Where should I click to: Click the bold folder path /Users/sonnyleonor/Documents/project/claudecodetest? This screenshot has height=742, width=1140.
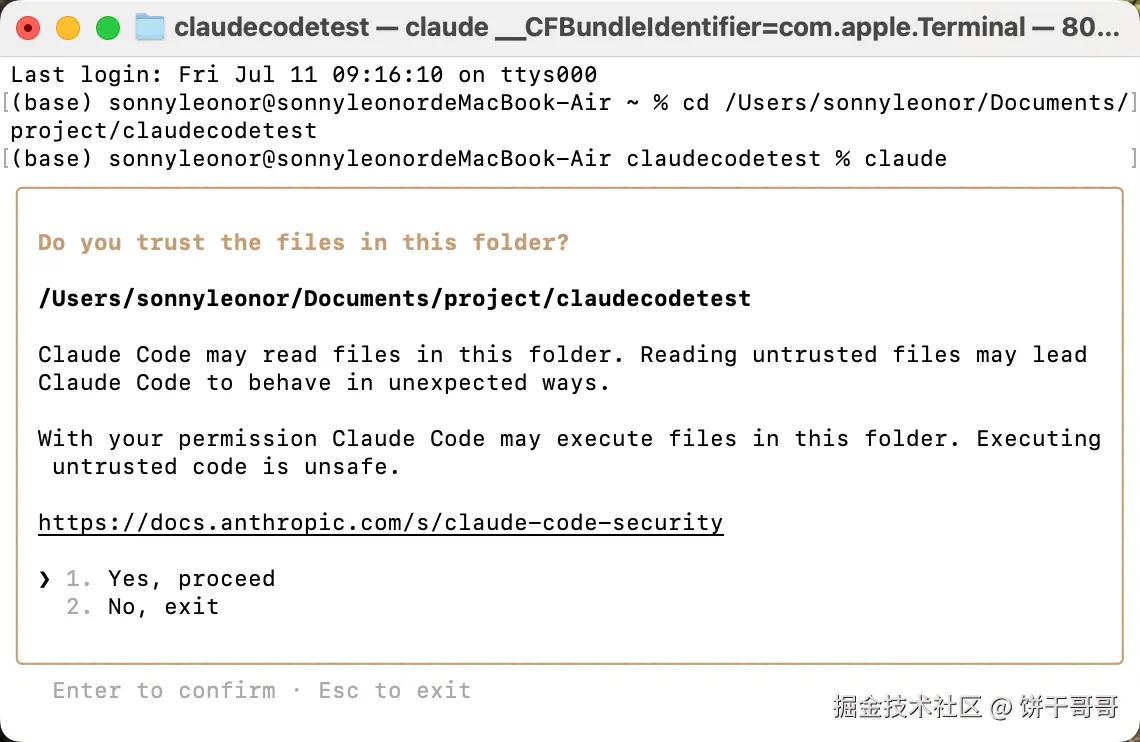394,299
